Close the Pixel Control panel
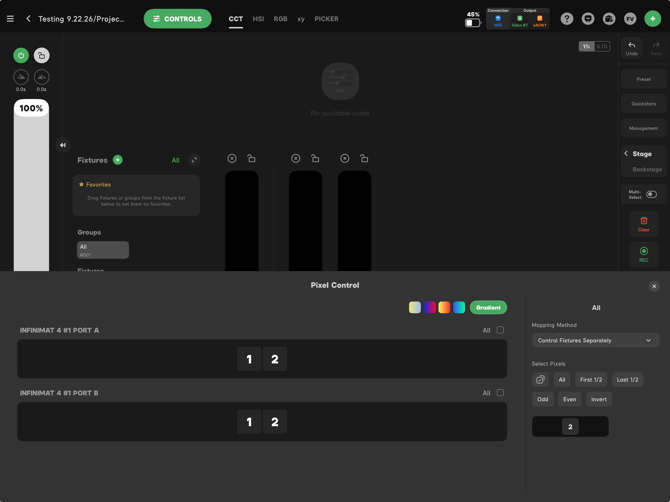The width and height of the screenshot is (670, 502). pos(654,286)
